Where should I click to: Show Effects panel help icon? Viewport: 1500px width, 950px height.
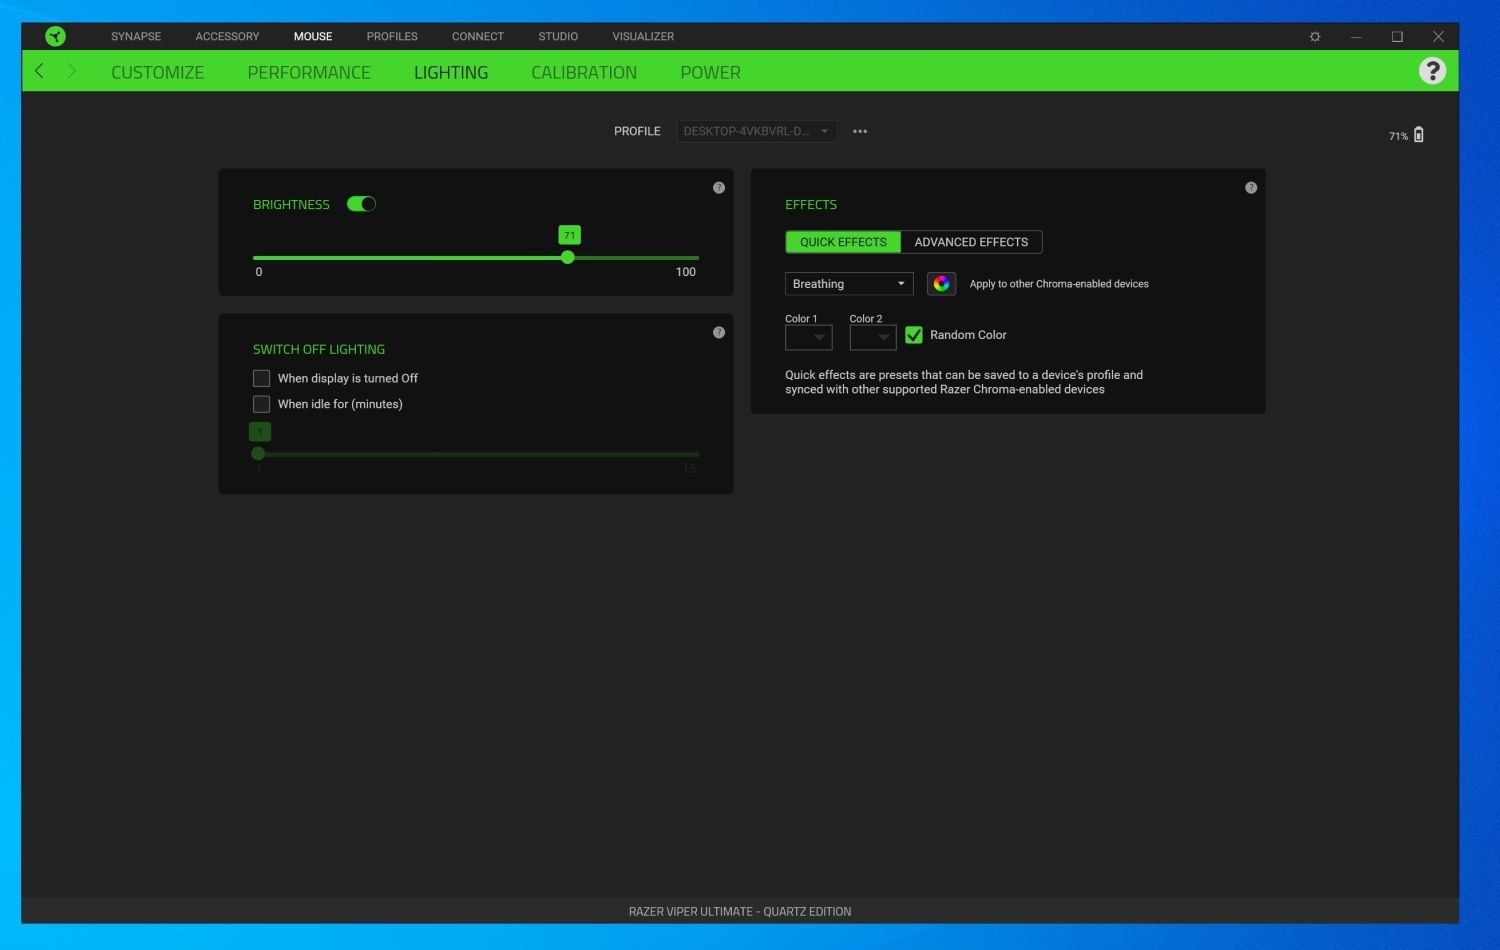pos(1250,188)
